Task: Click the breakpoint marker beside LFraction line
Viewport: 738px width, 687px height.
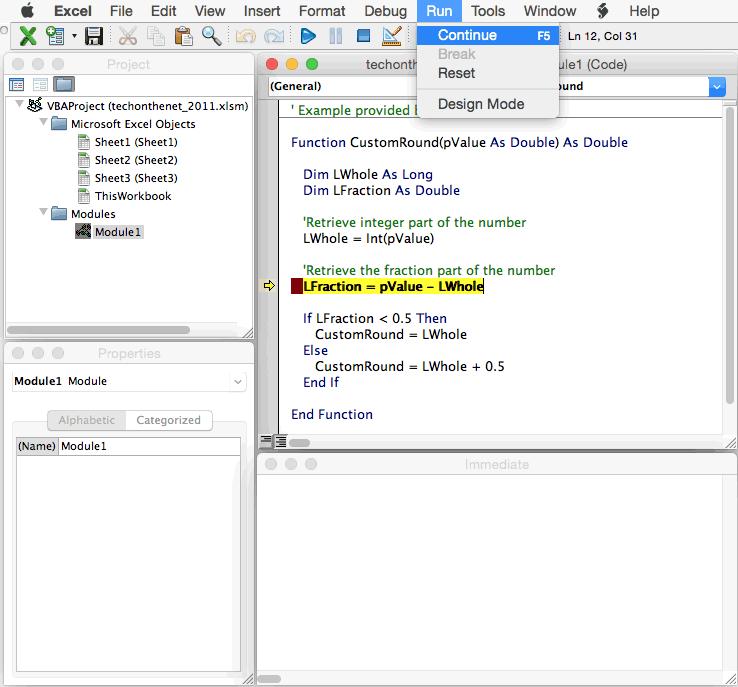Action: (x=296, y=286)
